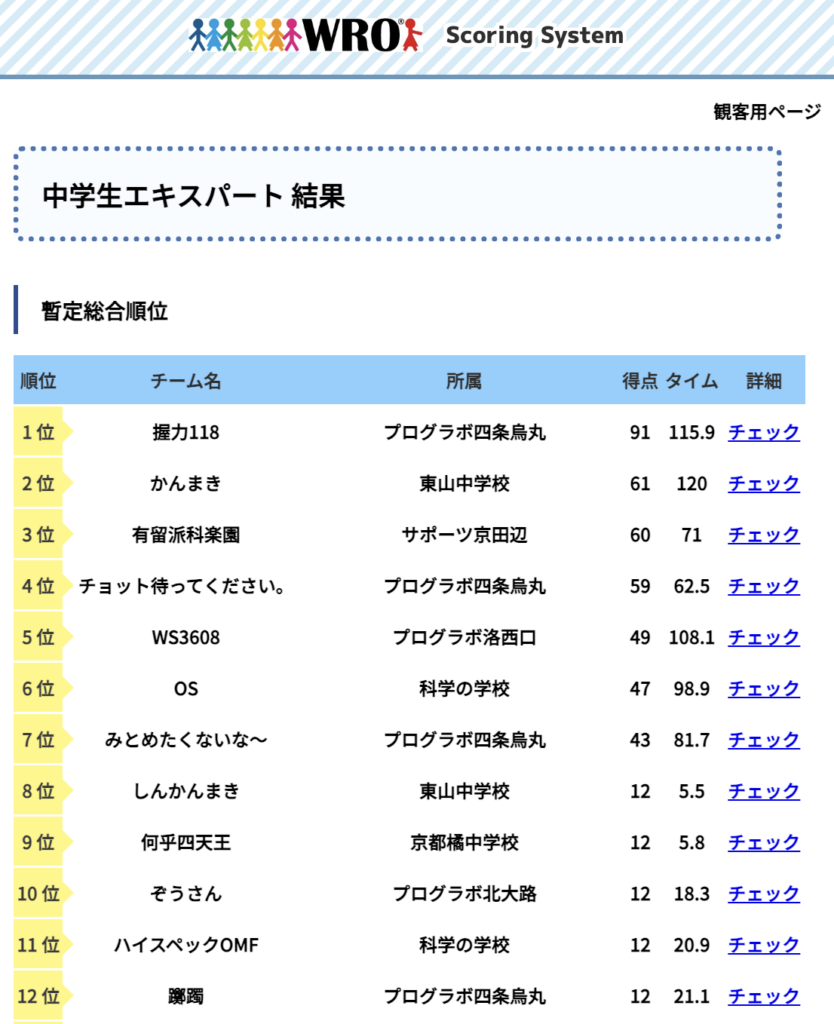
Task: Click チェック link for 何乎四天王
Action: point(763,843)
